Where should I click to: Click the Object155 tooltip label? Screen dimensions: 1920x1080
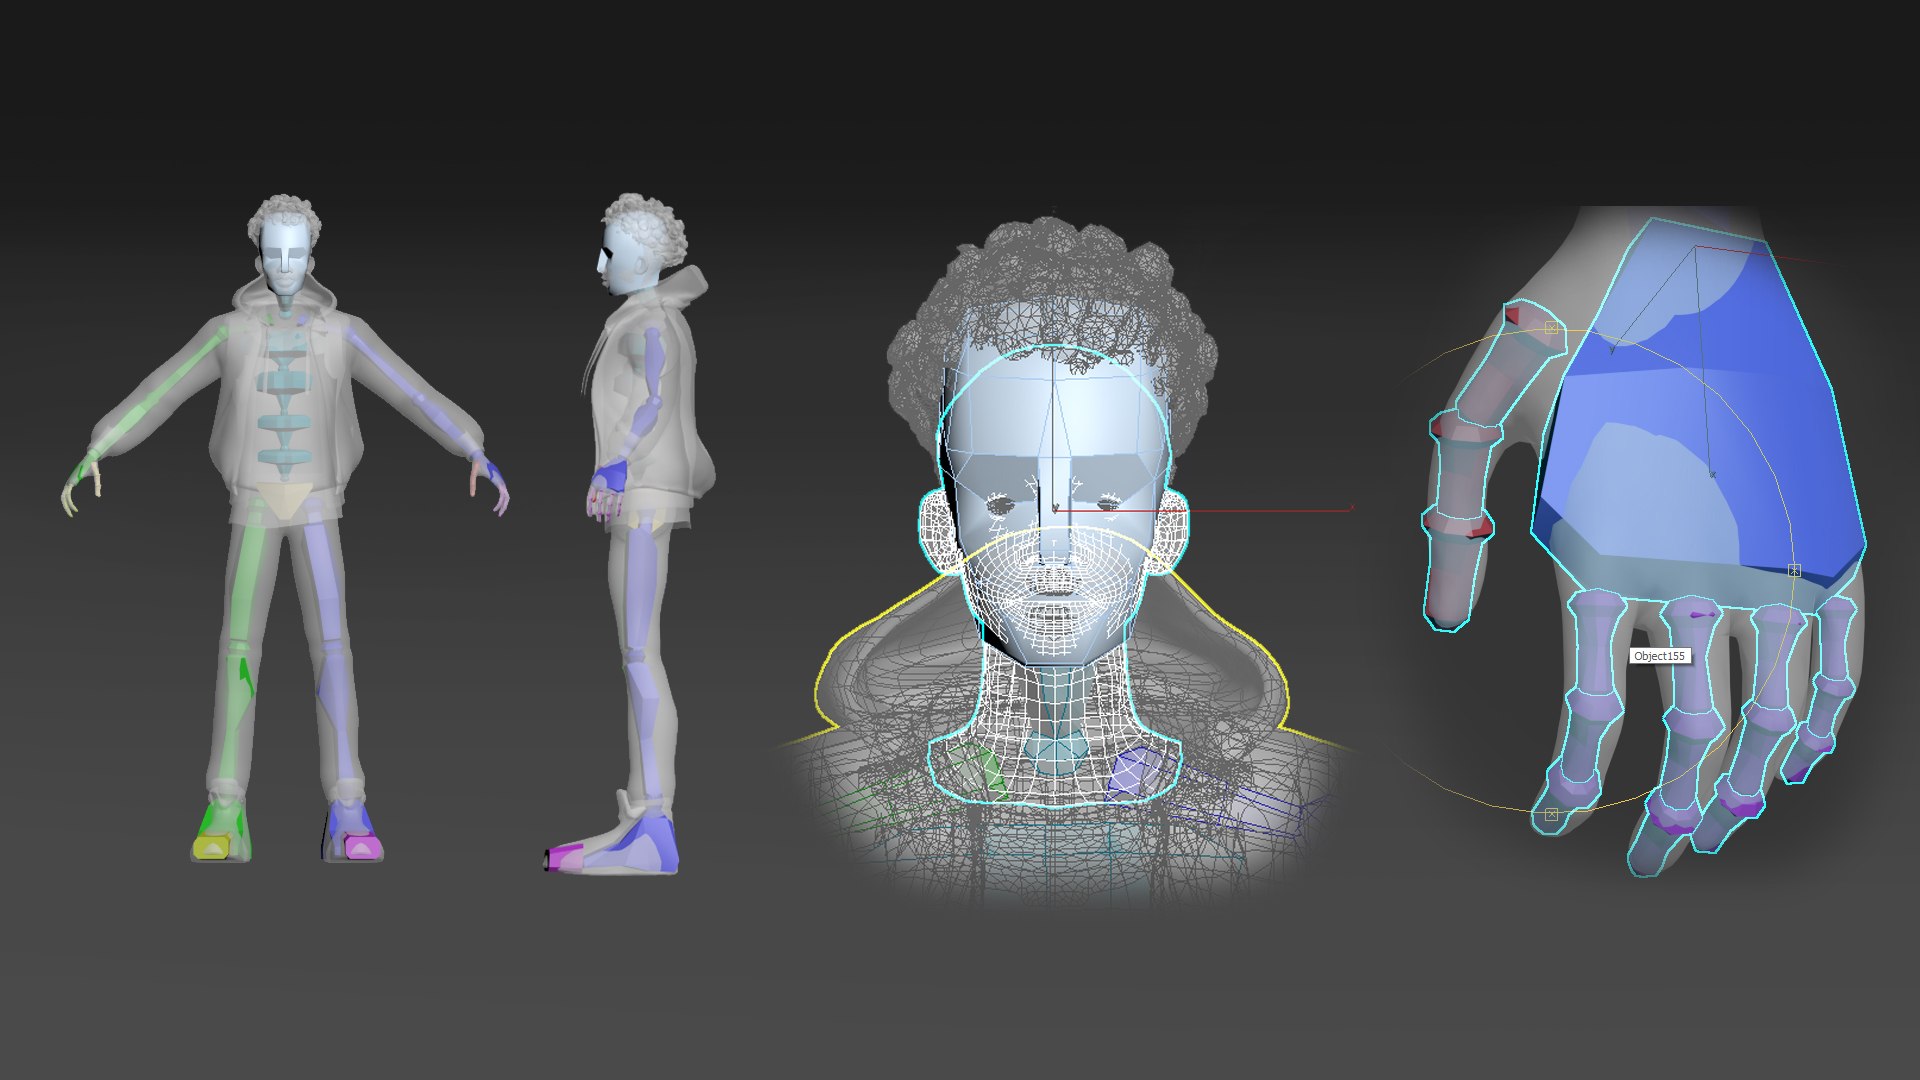click(x=1659, y=656)
